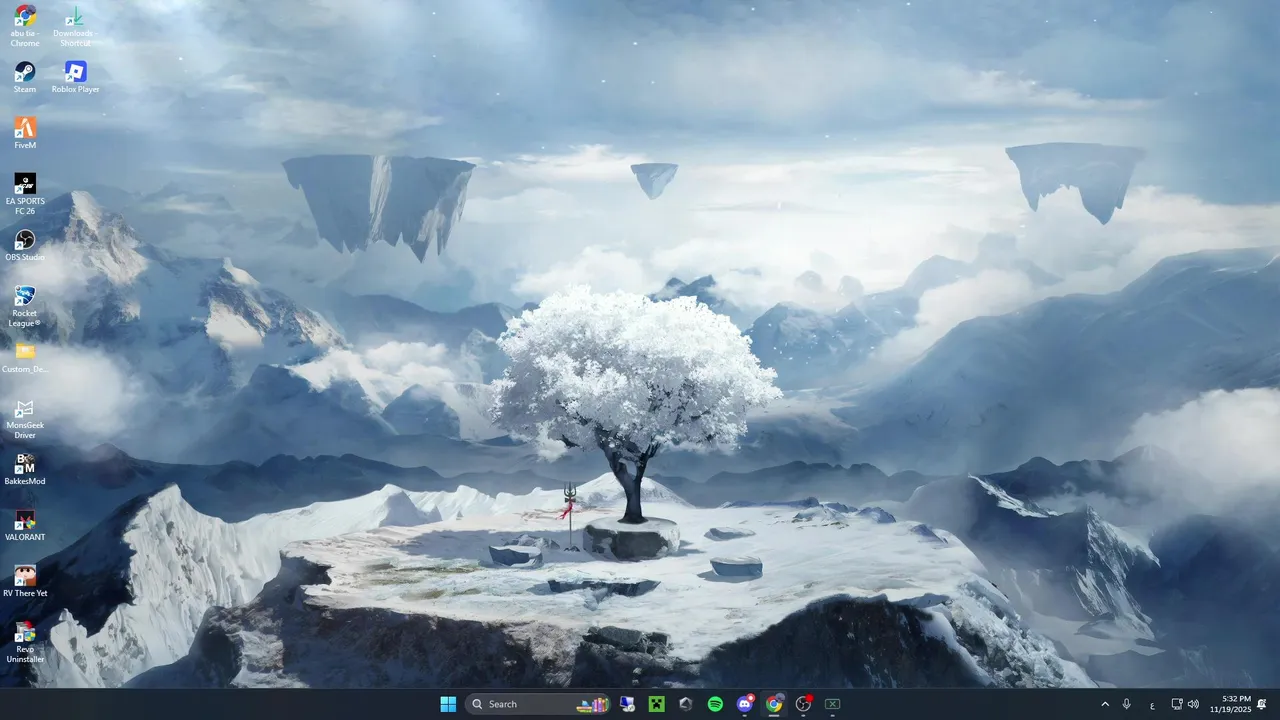This screenshot has height=720, width=1280.
Task: Click the taskbar Search box
Action: click(538, 704)
